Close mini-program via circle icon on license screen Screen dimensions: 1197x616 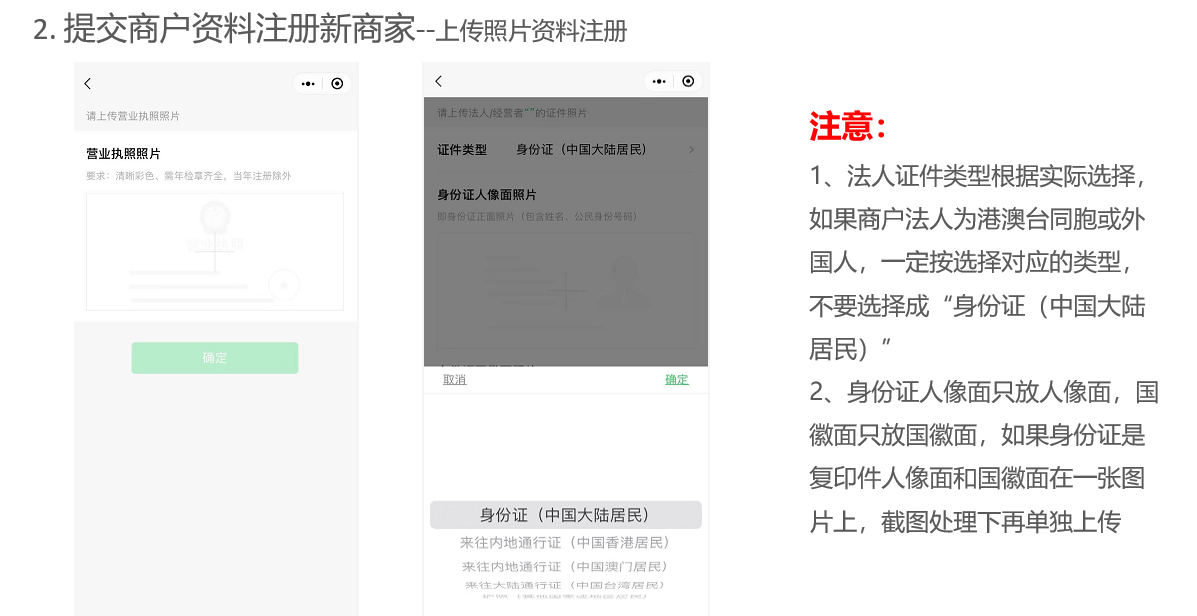[x=337, y=84]
